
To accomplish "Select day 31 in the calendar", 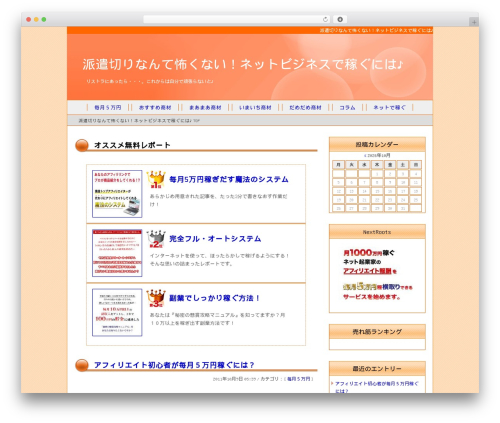I will pyautogui.click(x=403, y=208).
